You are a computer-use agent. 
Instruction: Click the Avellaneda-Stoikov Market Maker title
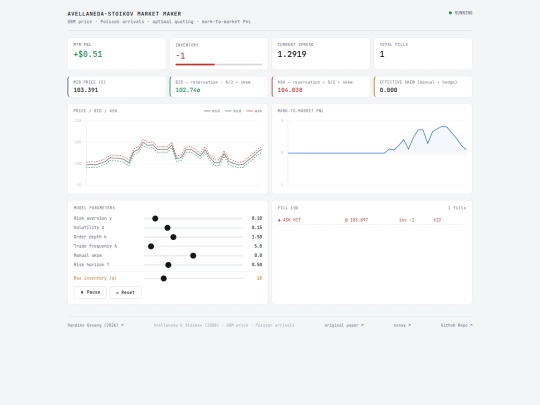(124, 14)
